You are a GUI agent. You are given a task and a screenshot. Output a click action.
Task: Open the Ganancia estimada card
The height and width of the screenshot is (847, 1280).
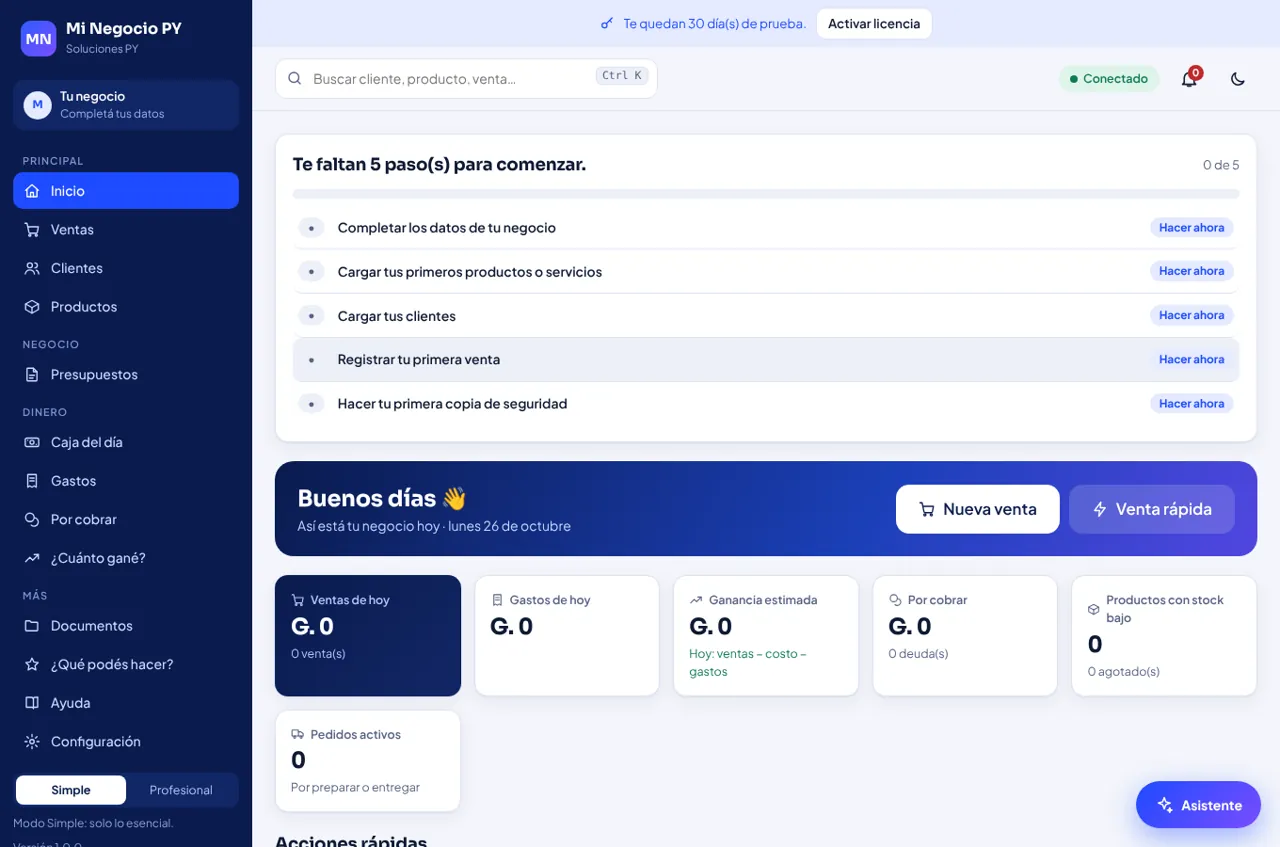[x=766, y=635]
